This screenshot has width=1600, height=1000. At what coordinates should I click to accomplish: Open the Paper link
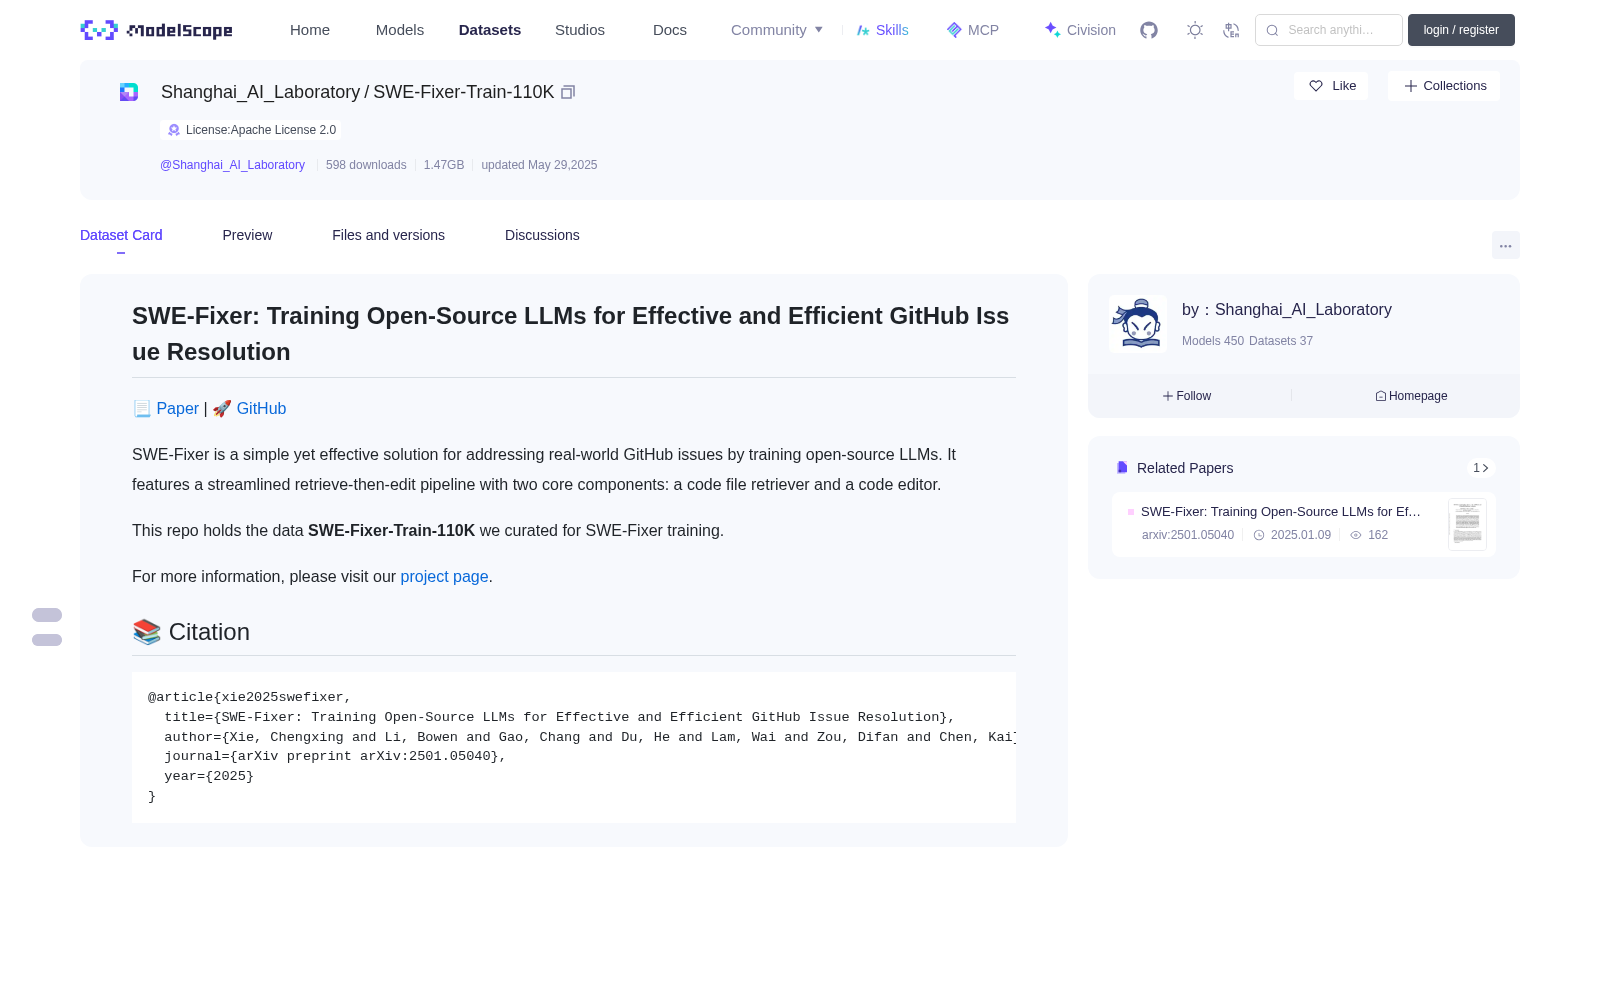coord(177,408)
